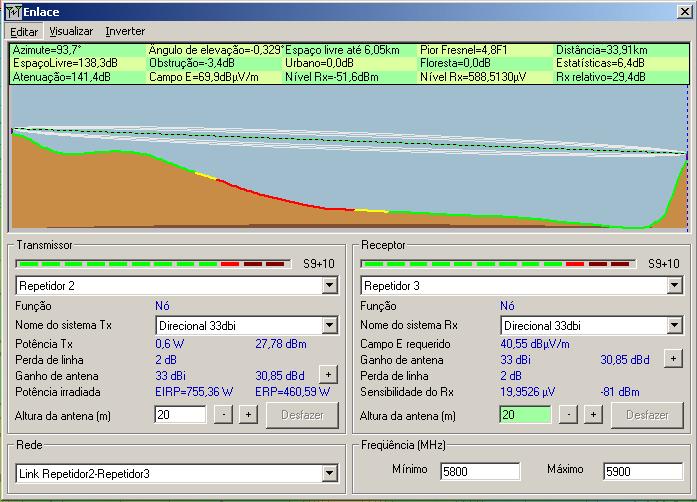Increase receiver antenna height with plus button
The height and width of the screenshot is (502, 697).
pos(593,414)
